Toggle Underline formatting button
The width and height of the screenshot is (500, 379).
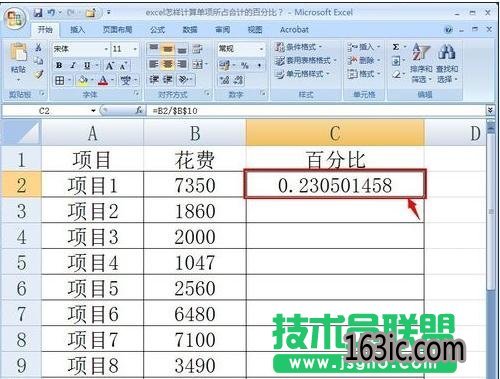pyautogui.click(x=87, y=65)
